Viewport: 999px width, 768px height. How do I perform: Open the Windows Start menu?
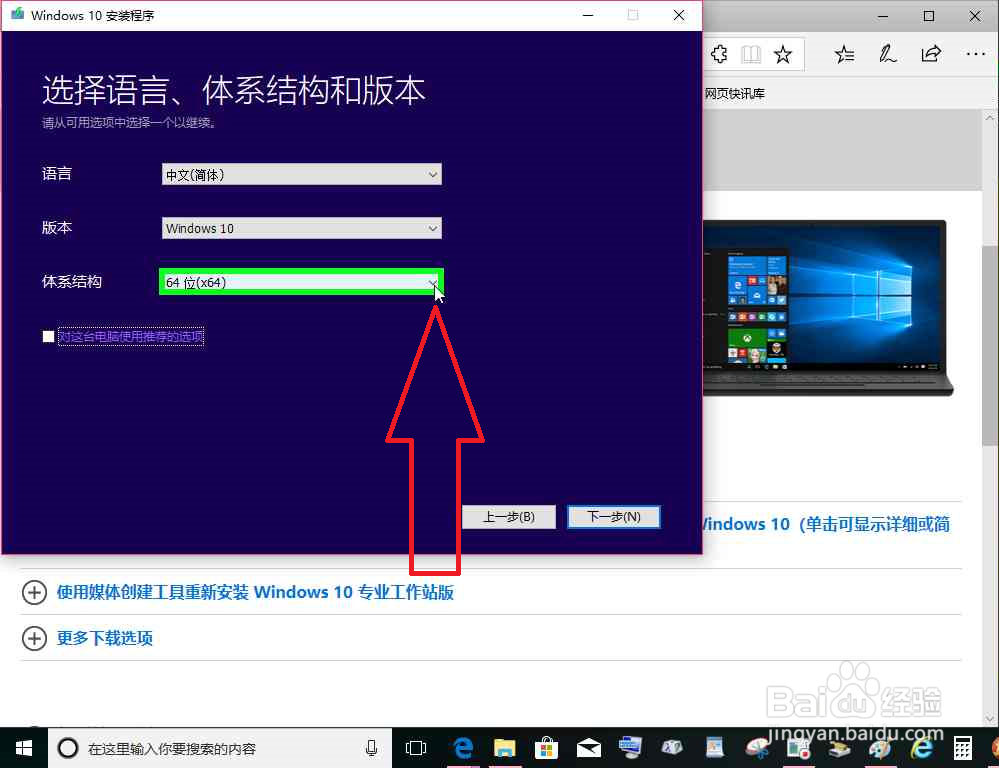pos(22,747)
